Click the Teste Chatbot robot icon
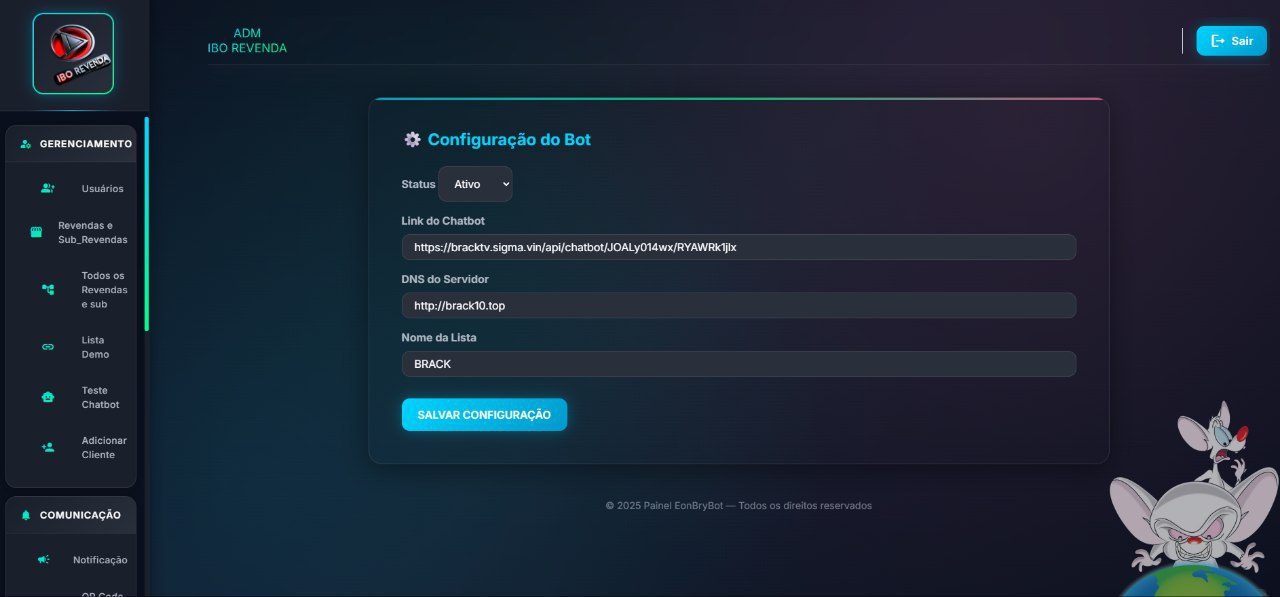 tap(48, 397)
